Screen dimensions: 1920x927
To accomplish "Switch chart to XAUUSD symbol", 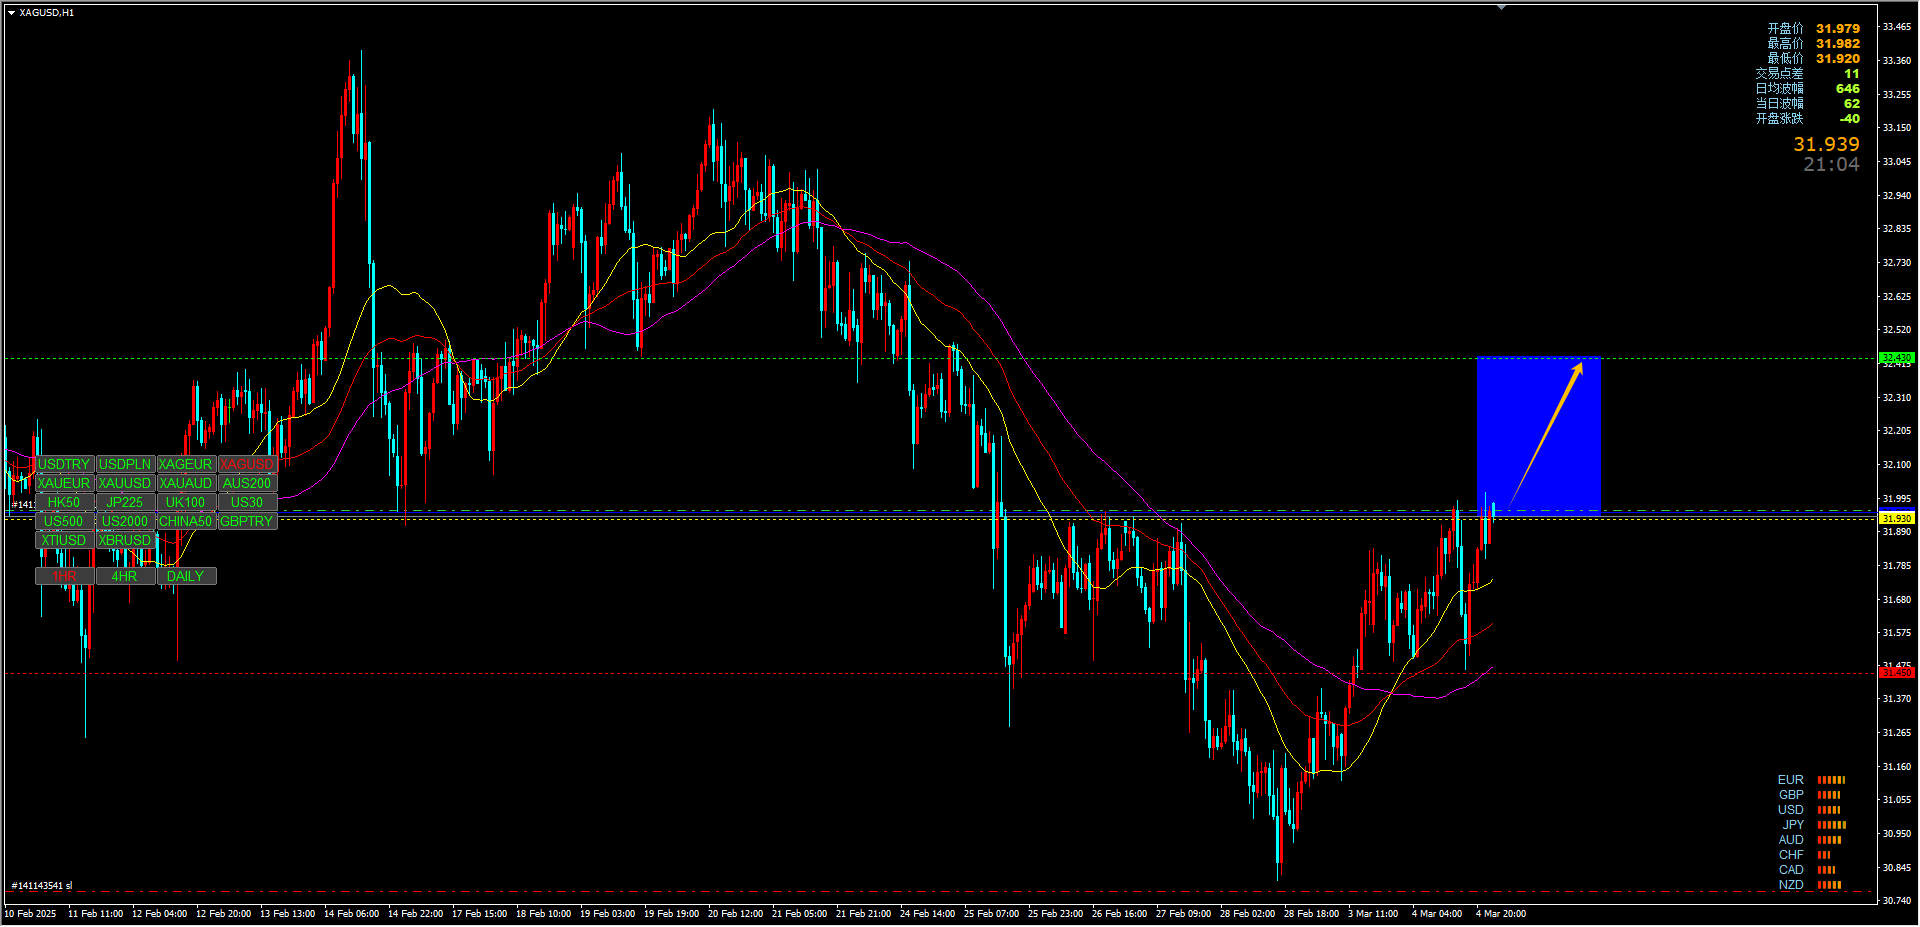I will pyautogui.click(x=125, y=483).
